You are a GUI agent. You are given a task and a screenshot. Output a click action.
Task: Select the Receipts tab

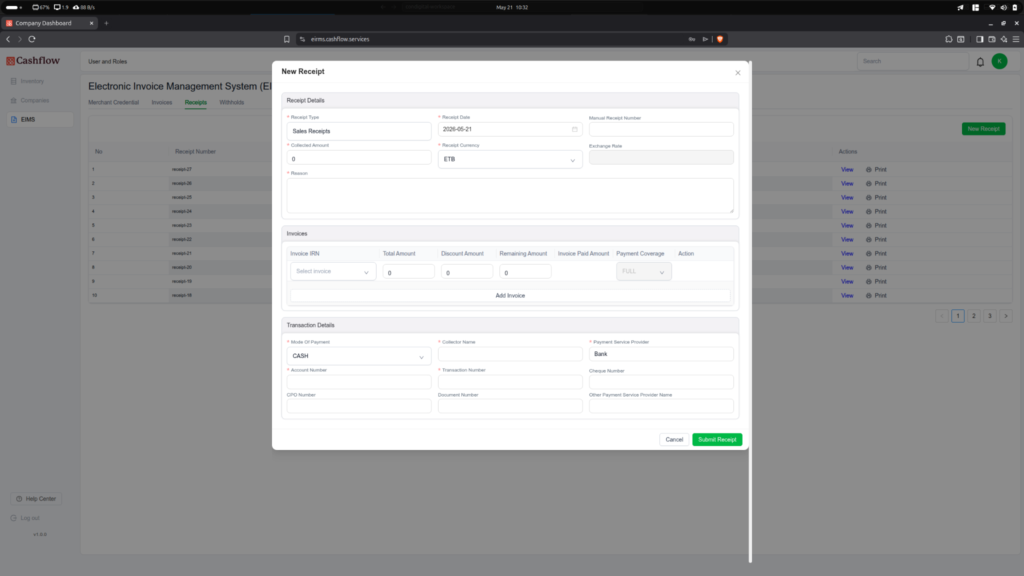click(x=196, y=103)
